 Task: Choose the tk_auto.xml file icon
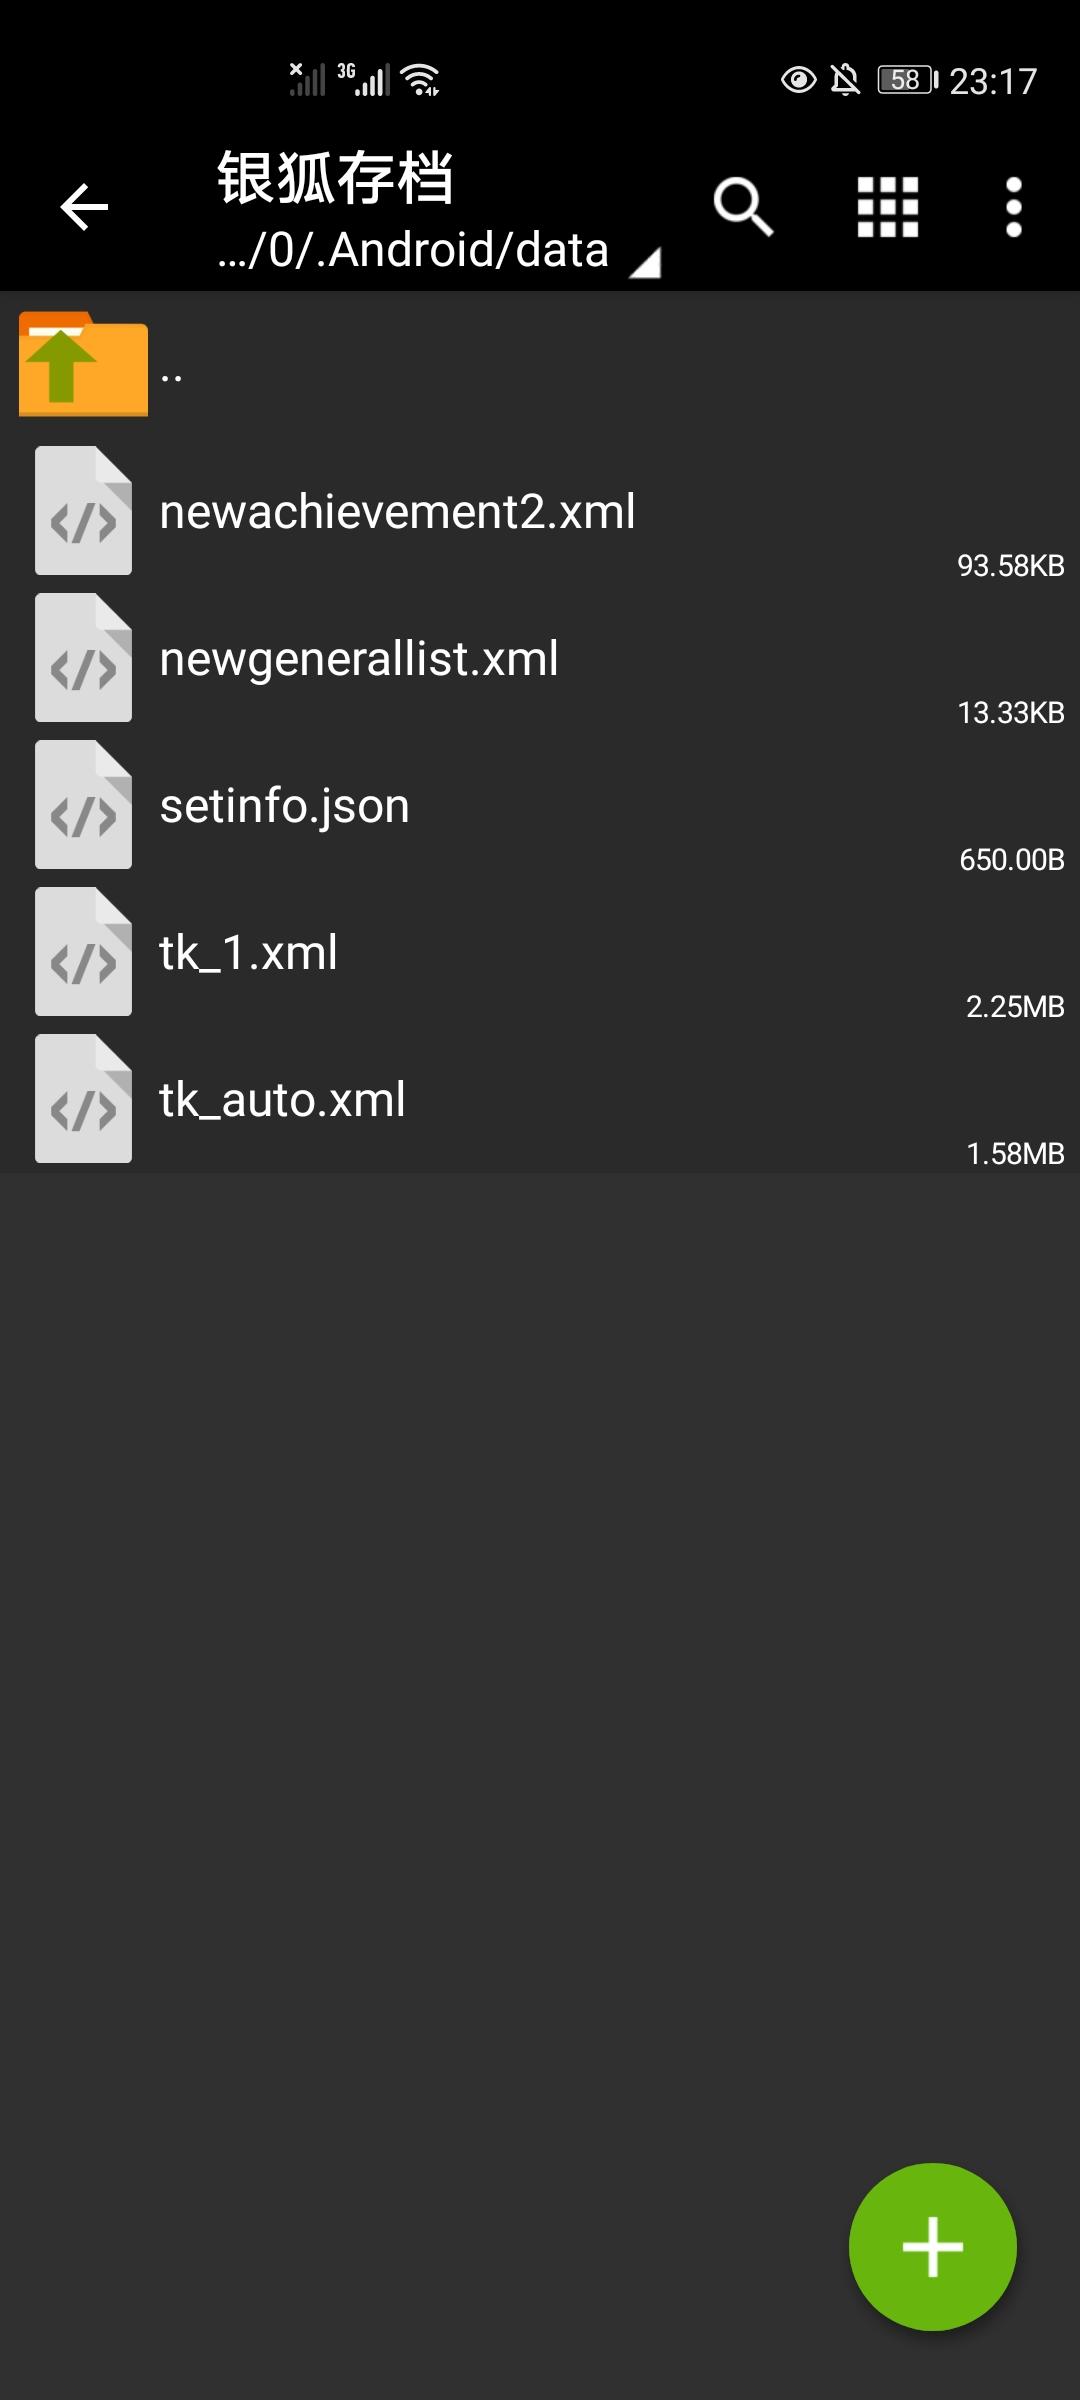pos(83,1099)
